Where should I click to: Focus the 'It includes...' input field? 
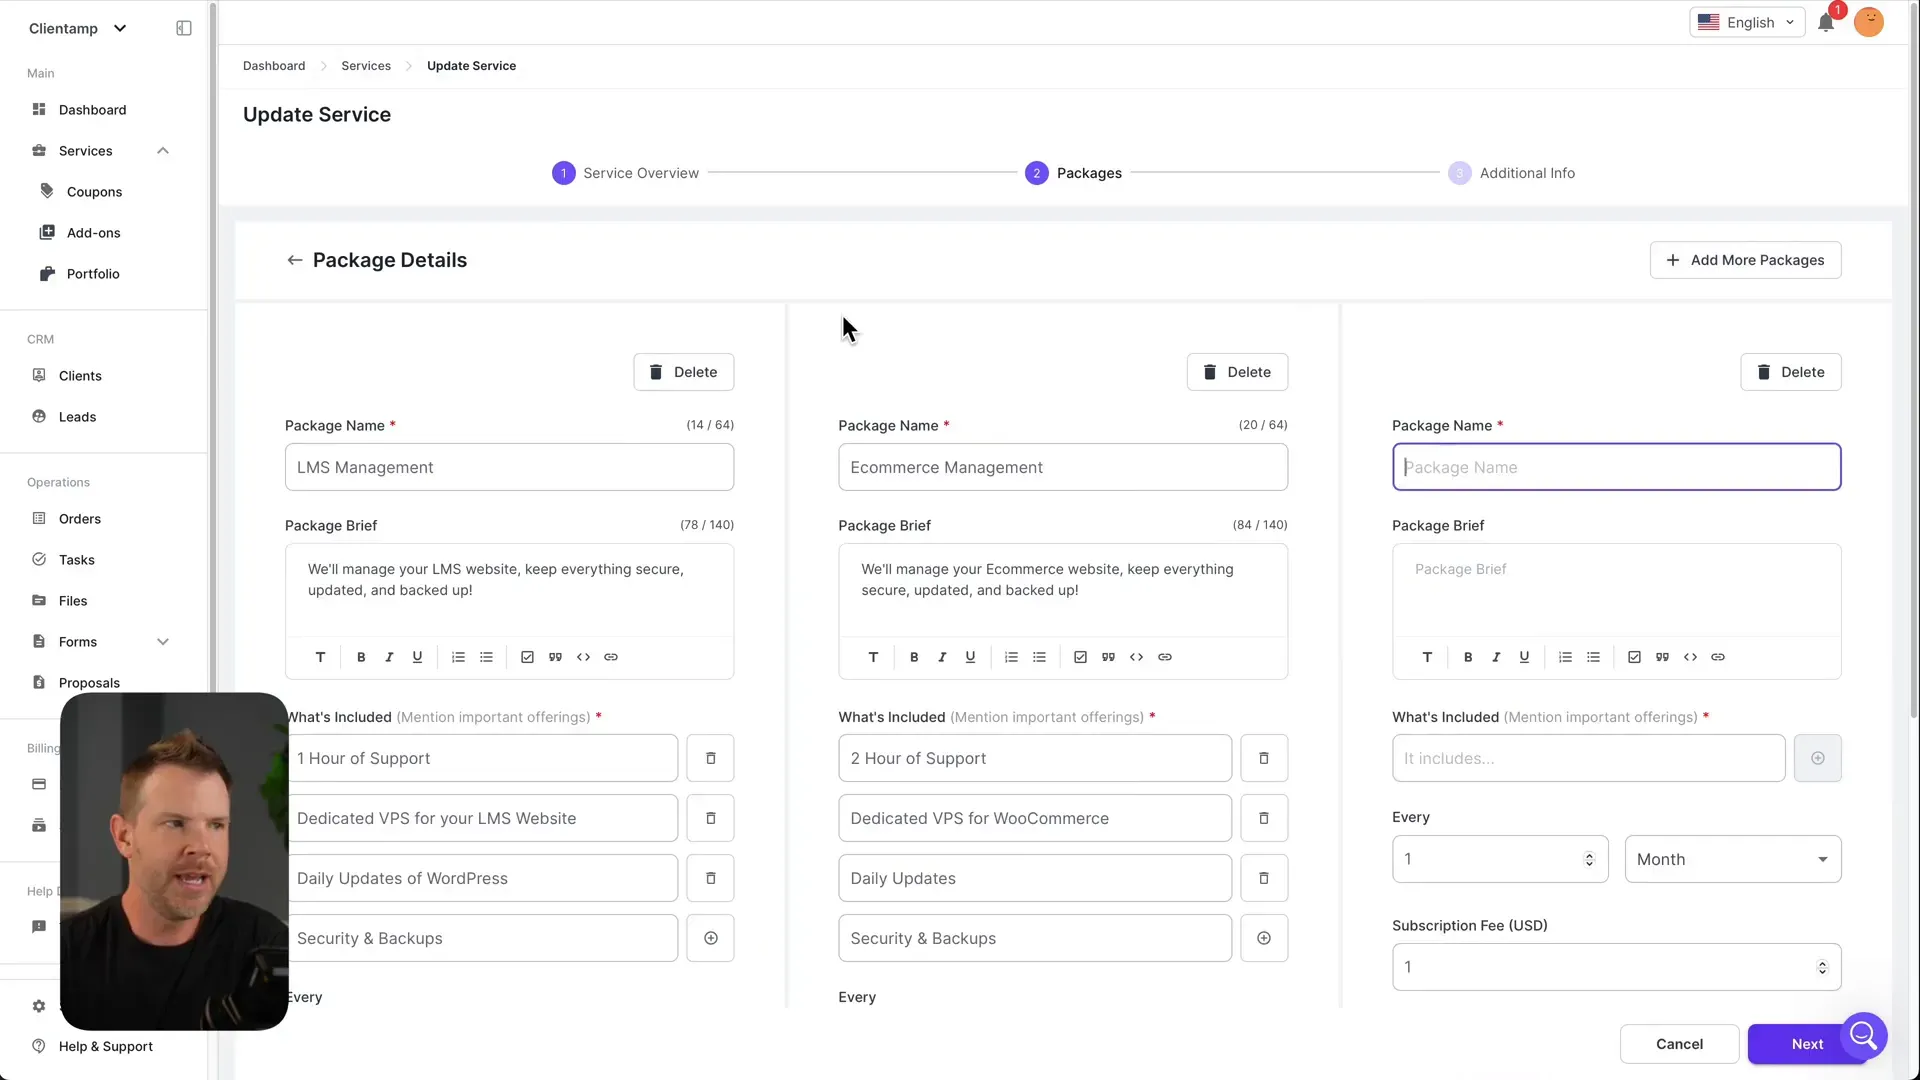[x=1588, y=758]
